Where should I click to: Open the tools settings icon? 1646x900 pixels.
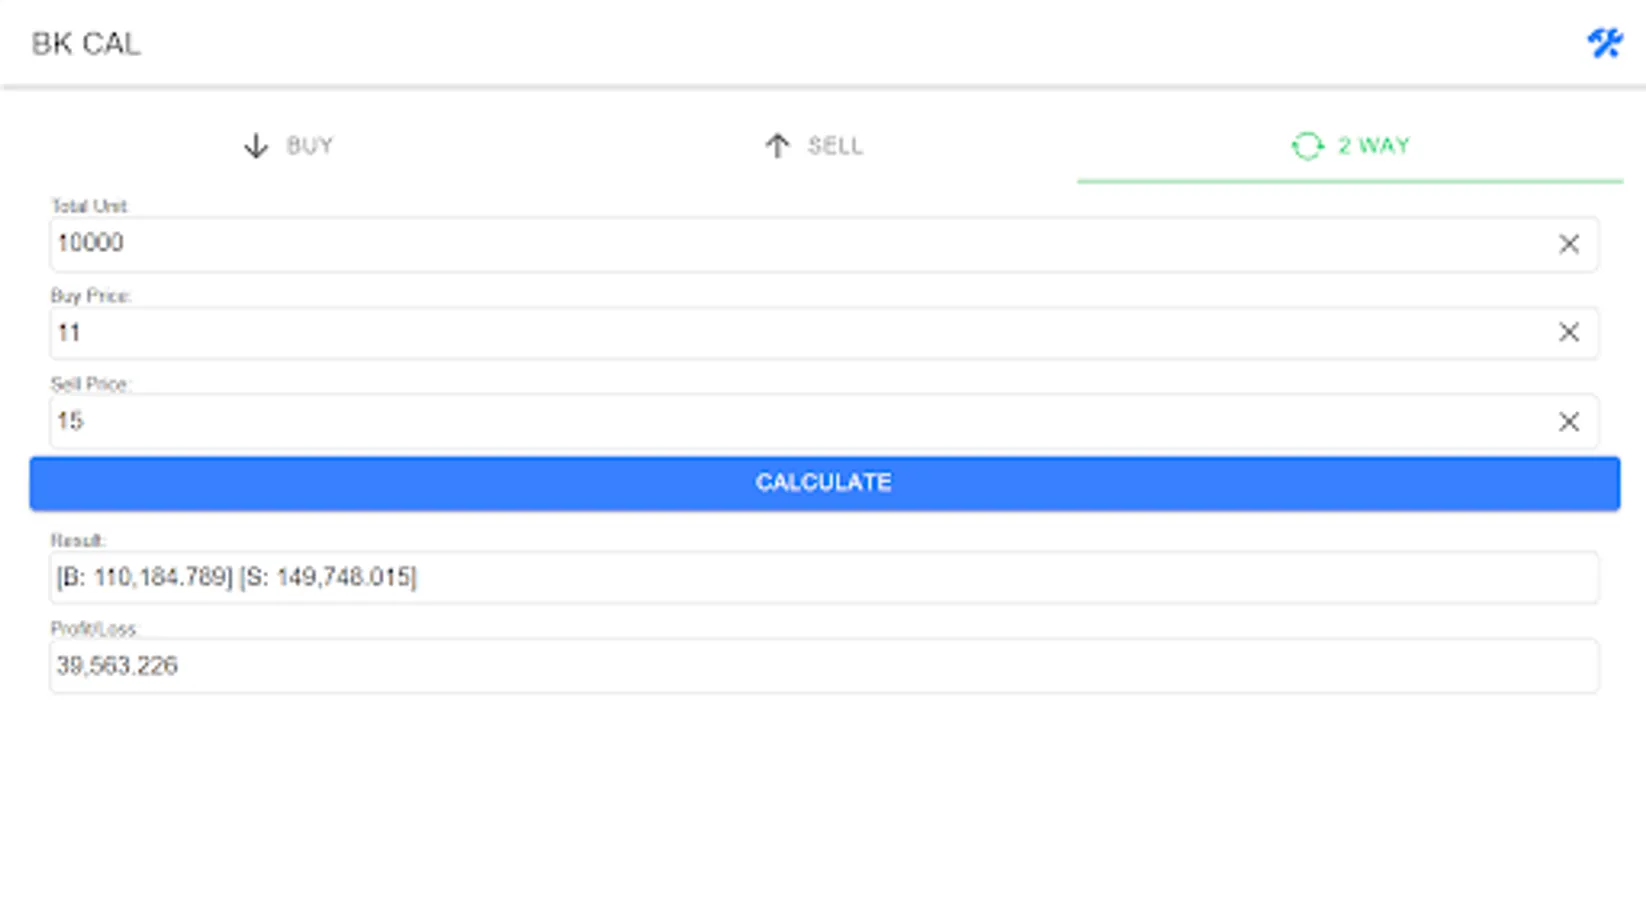[1604, 43]
